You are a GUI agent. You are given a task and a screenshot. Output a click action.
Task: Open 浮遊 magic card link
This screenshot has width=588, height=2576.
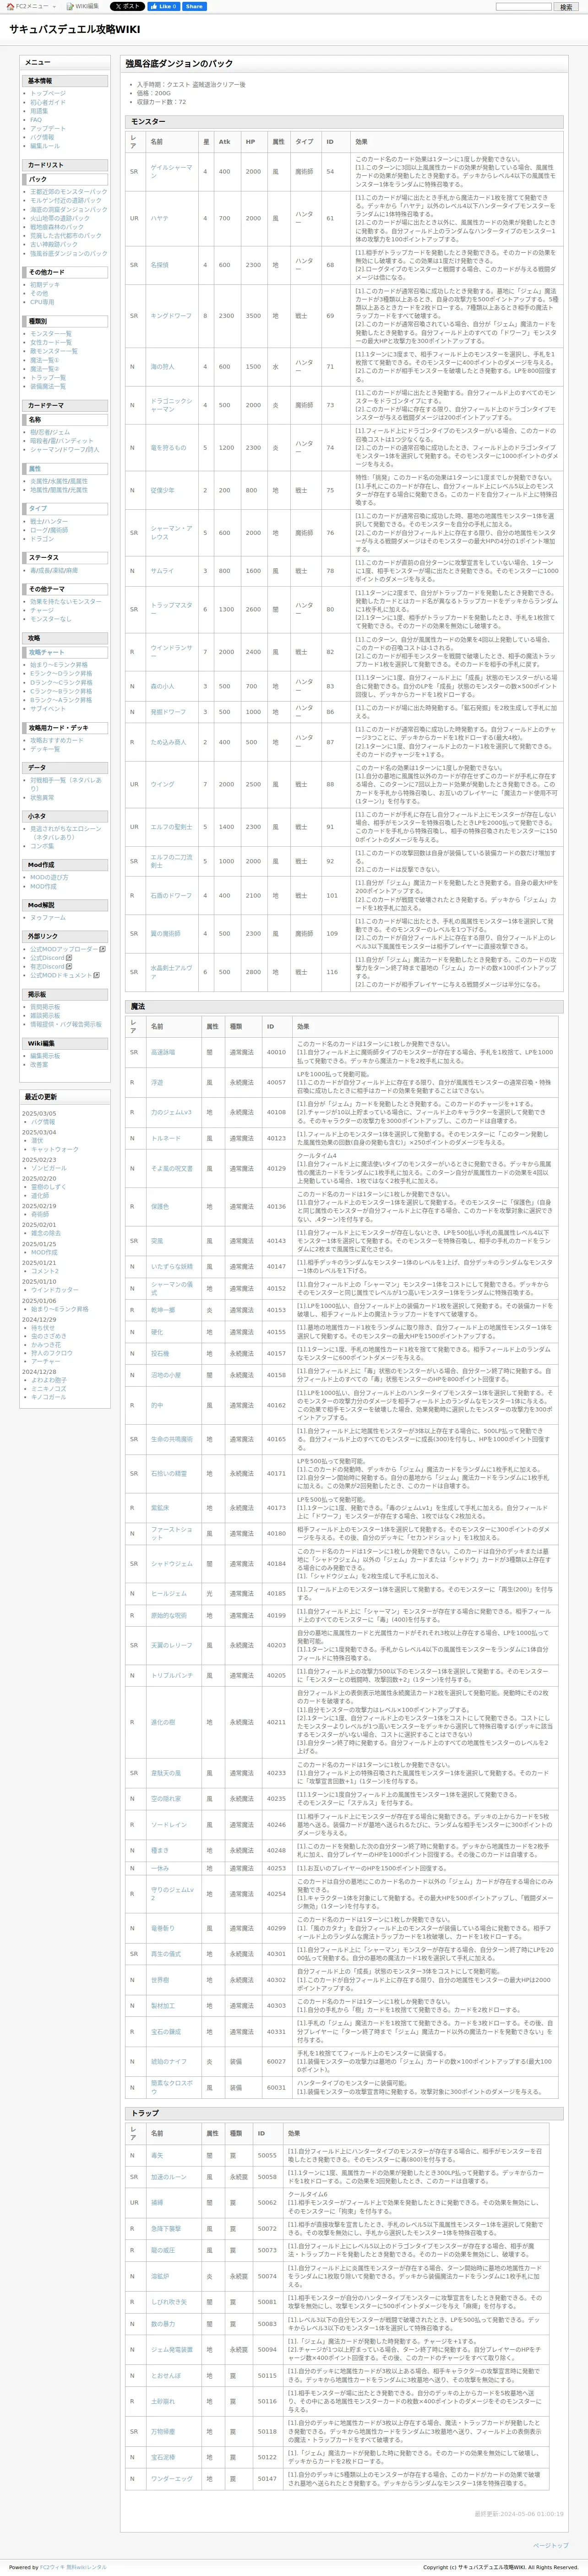157,1082
